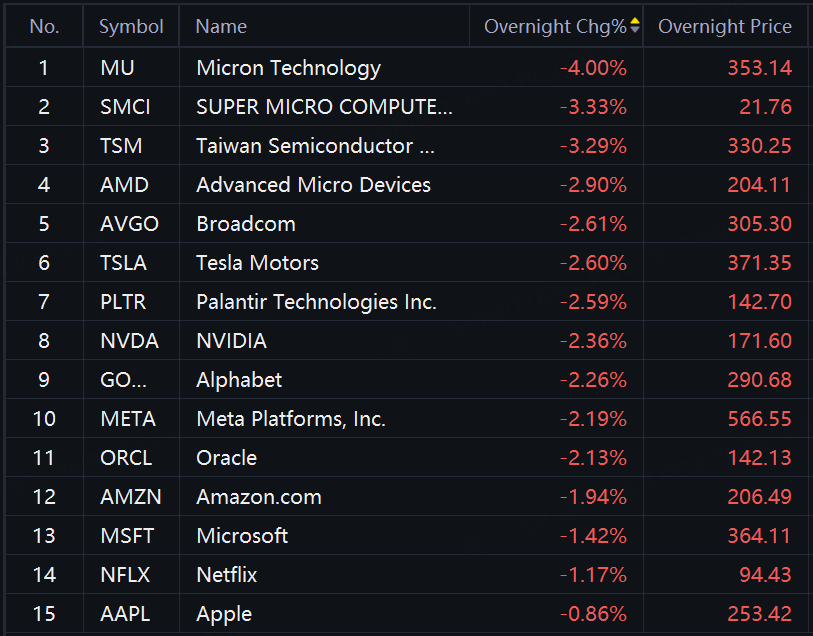Click the AMD symbol cell
Image resolution: width=813 pixels, height=636 pixels.
124,185
